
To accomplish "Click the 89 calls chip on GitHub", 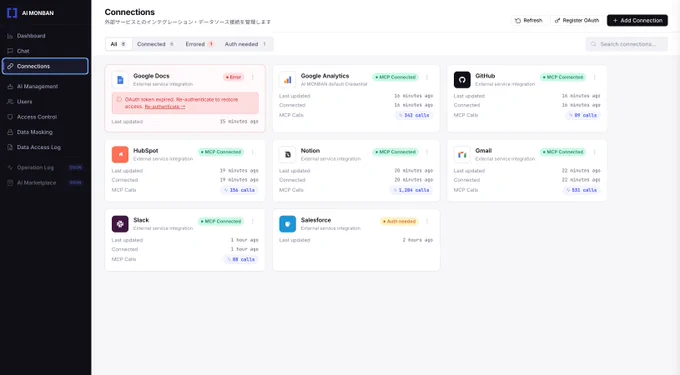I will 583,115.
